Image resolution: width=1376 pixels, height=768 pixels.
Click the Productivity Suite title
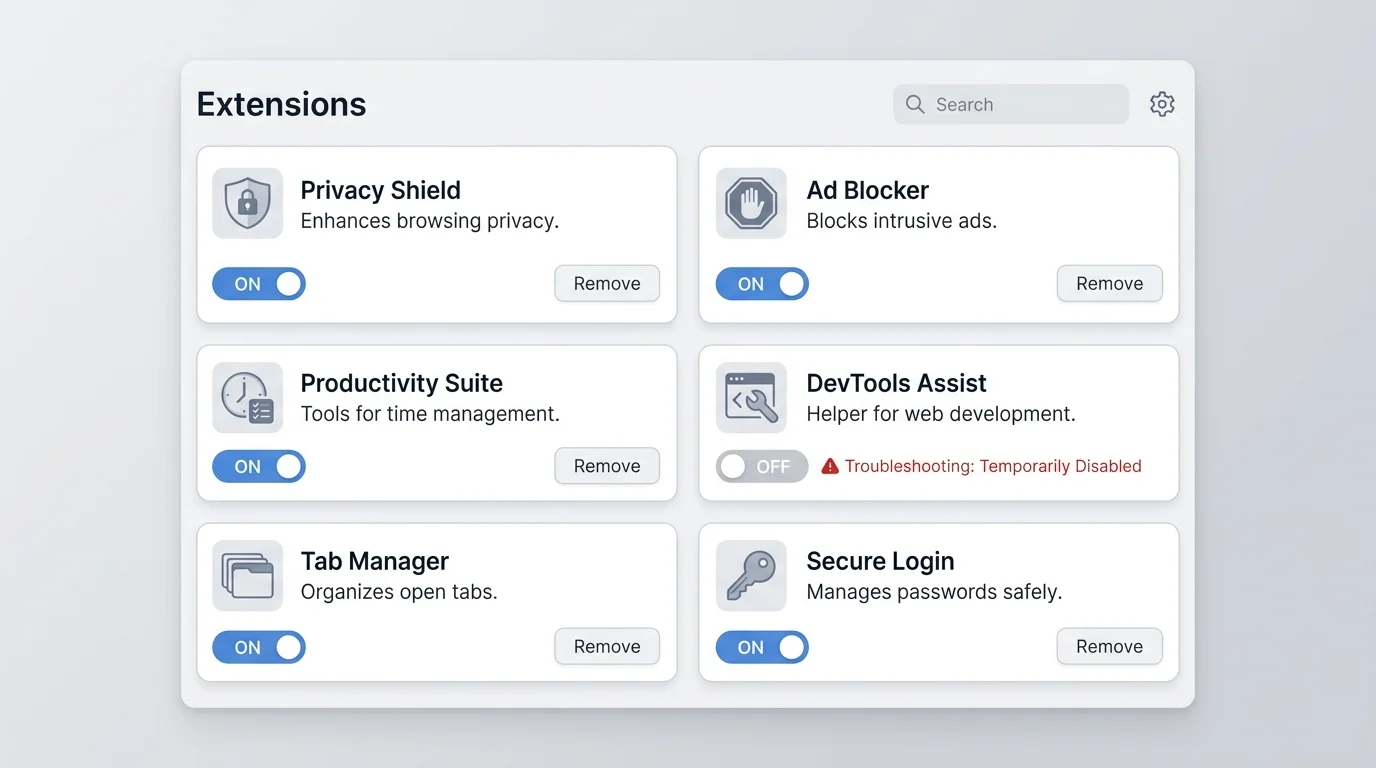pos(402,383)
